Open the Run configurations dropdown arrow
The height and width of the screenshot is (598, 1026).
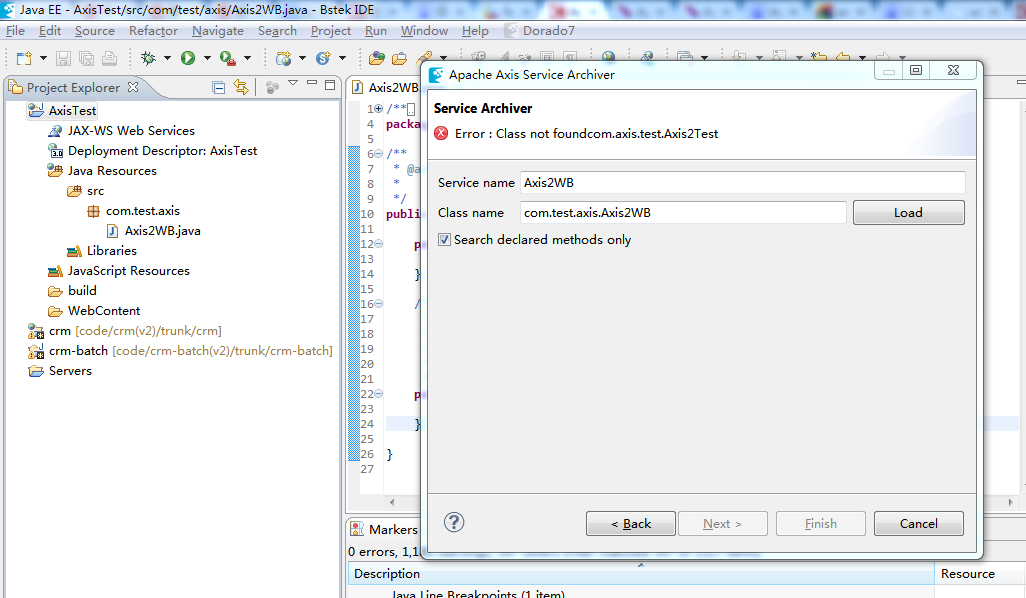pyautogui.click(x=207, y=58)
